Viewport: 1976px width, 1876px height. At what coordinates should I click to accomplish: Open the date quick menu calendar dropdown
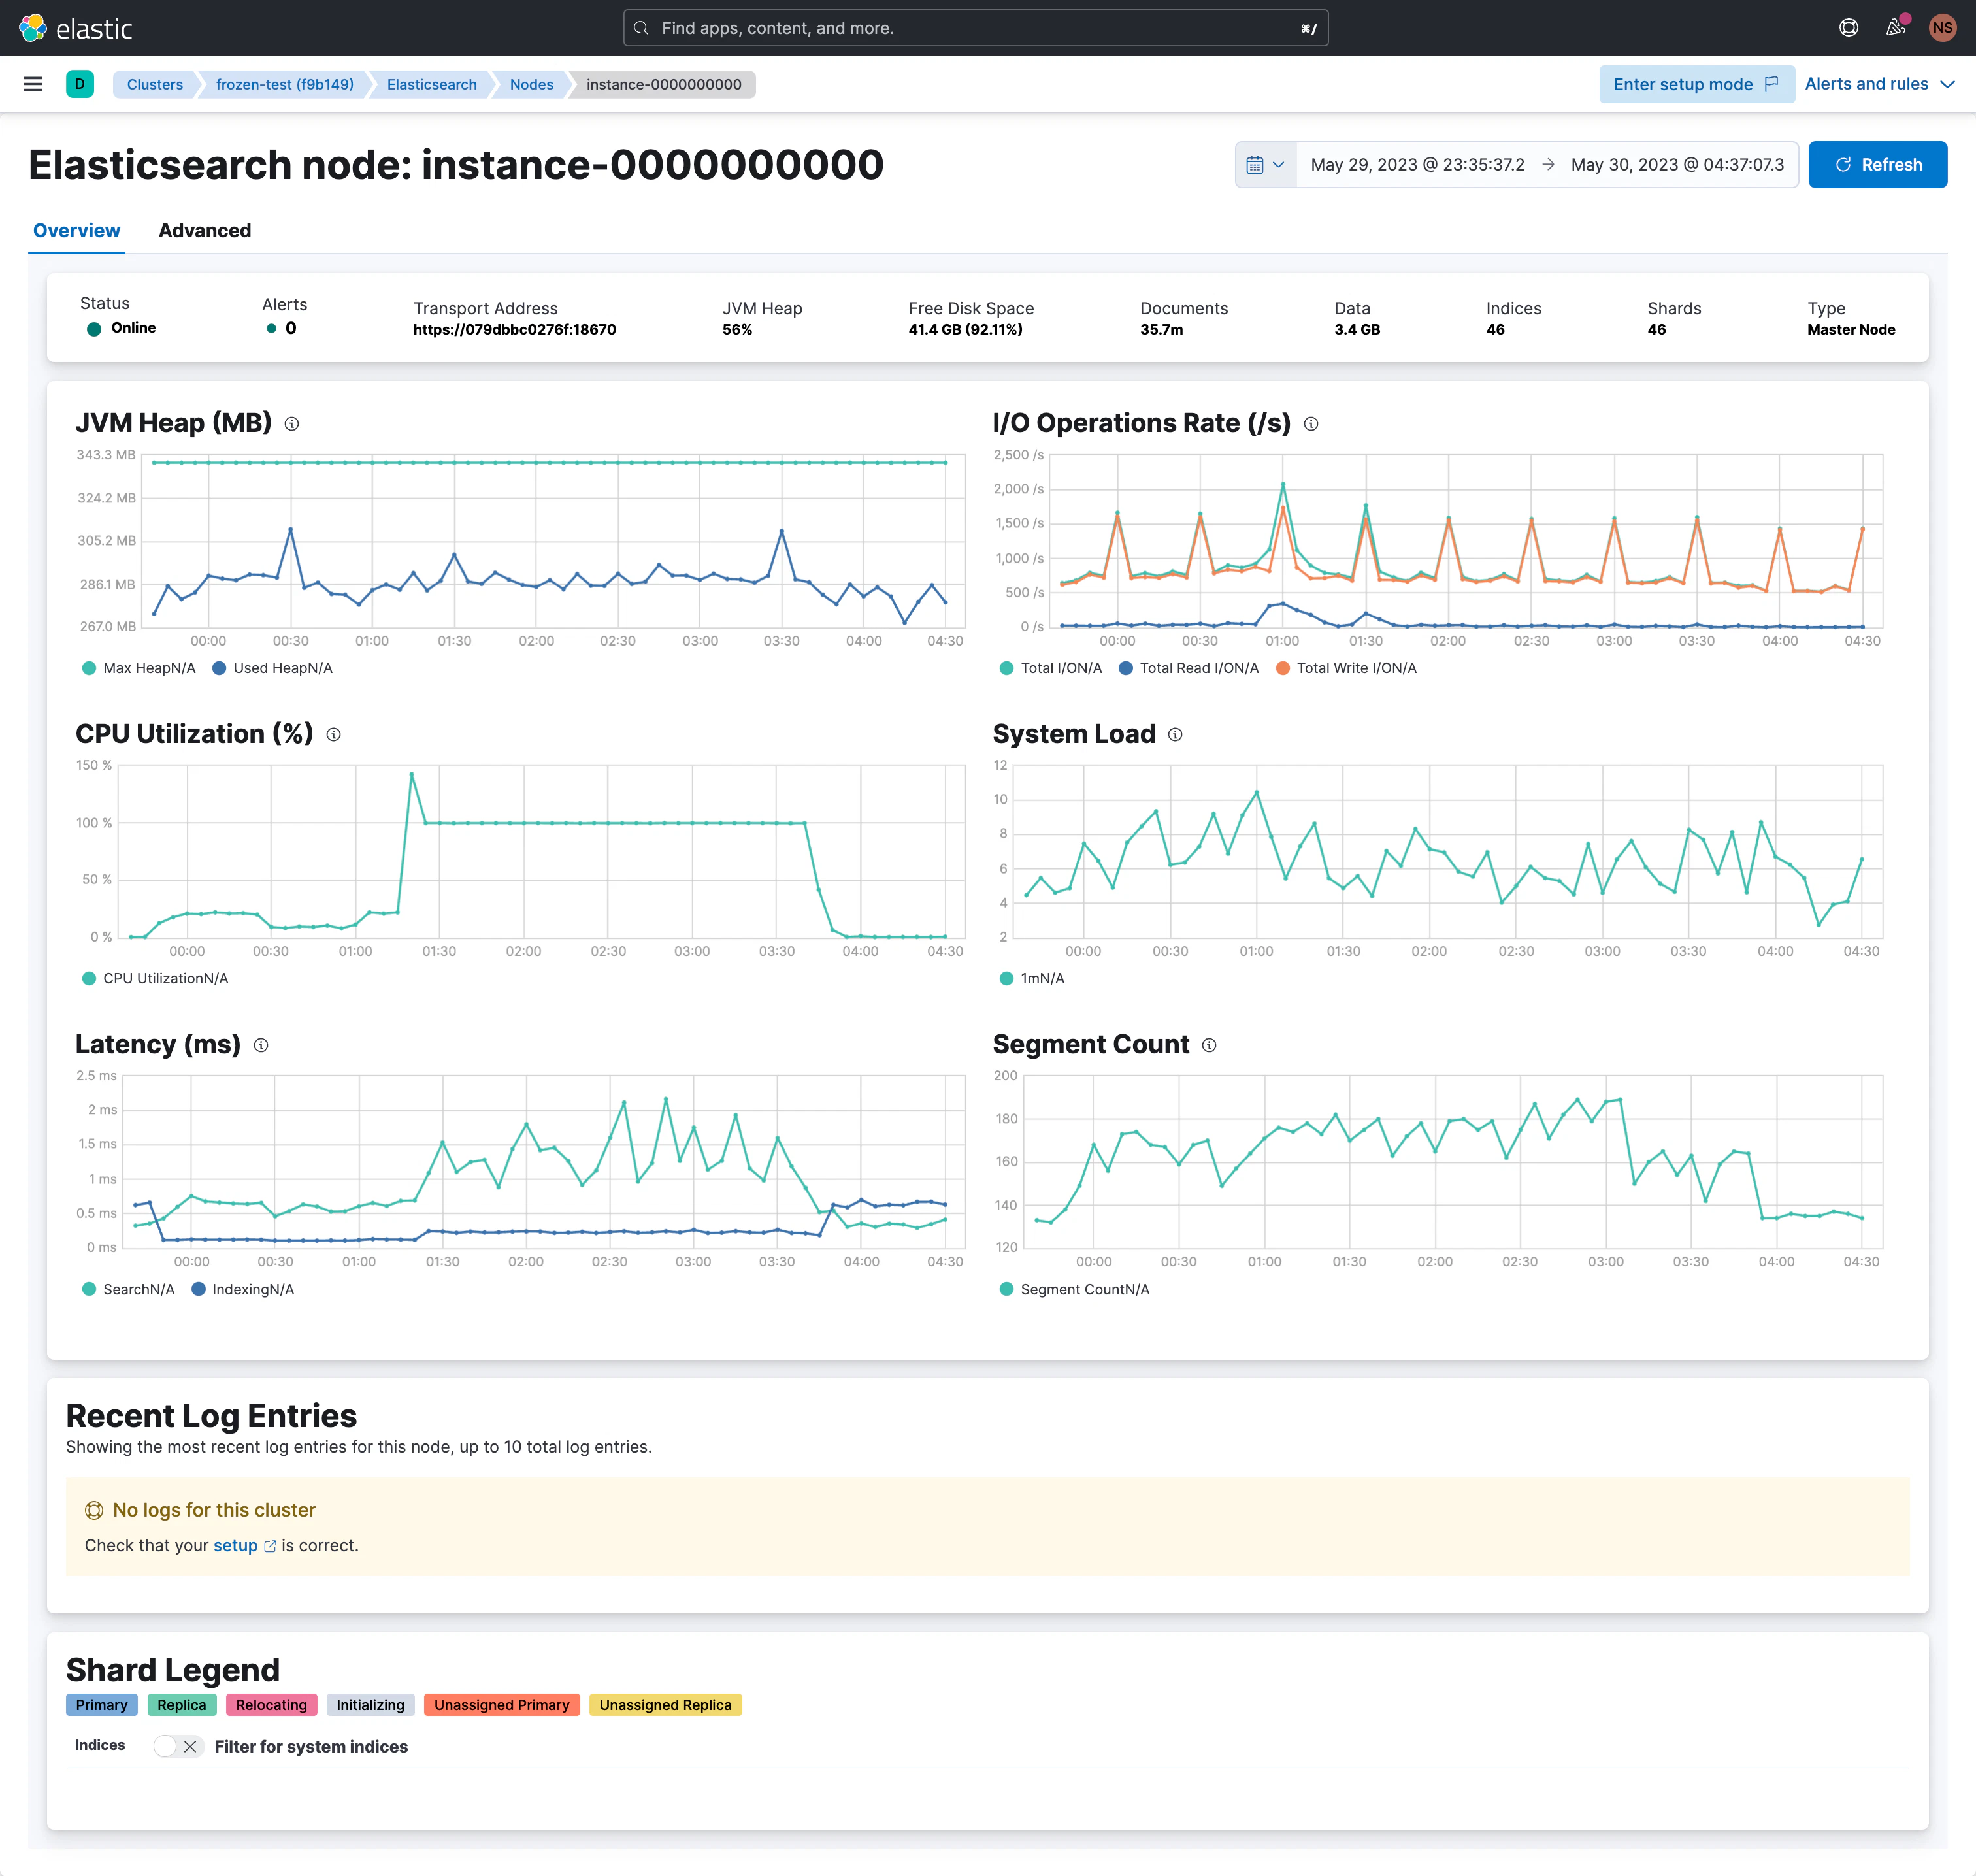tap(1266, 165)
